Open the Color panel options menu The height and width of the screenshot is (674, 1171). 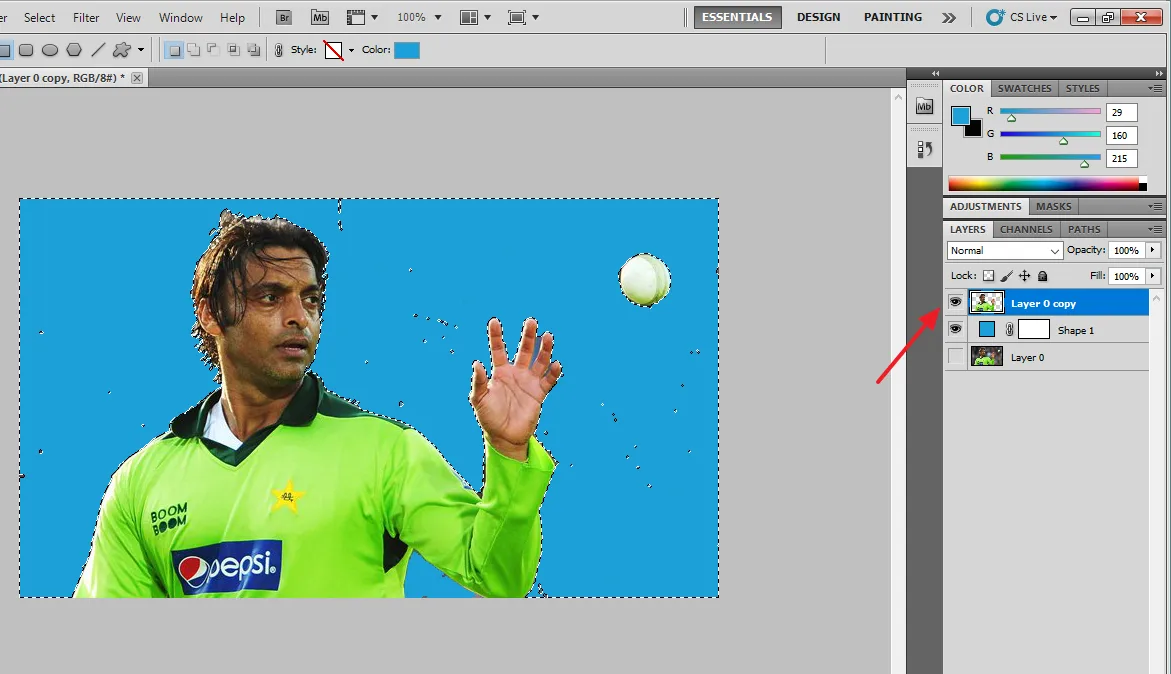[1155, 88]
